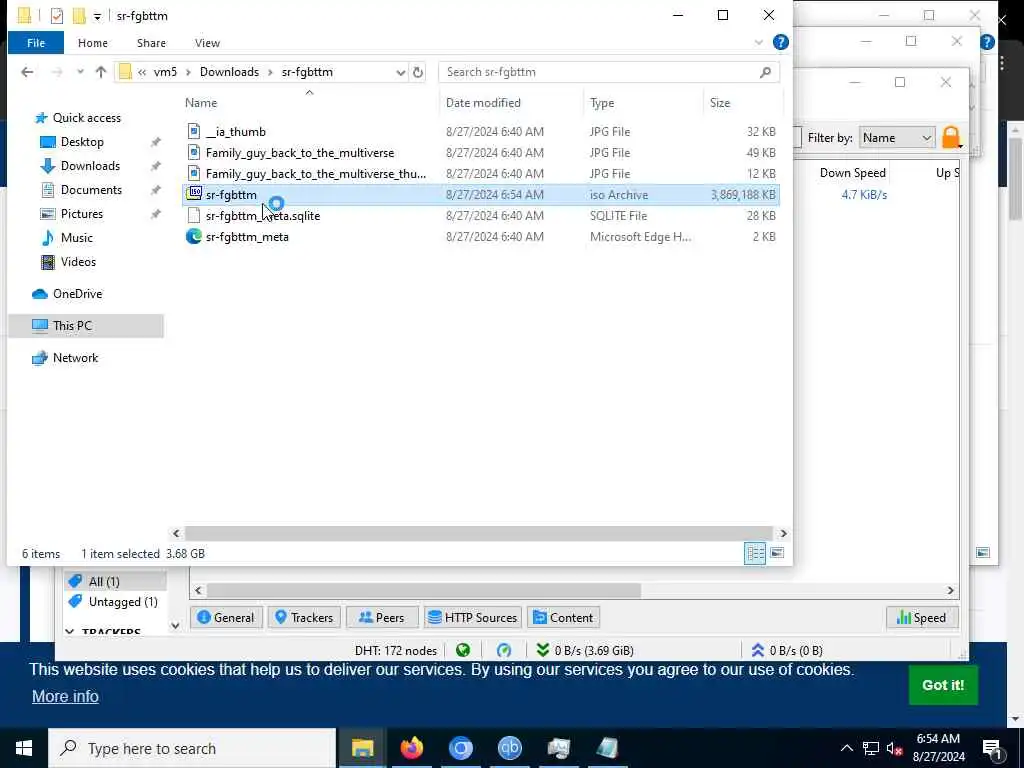Open the Filter by Name dropdown

896,138
